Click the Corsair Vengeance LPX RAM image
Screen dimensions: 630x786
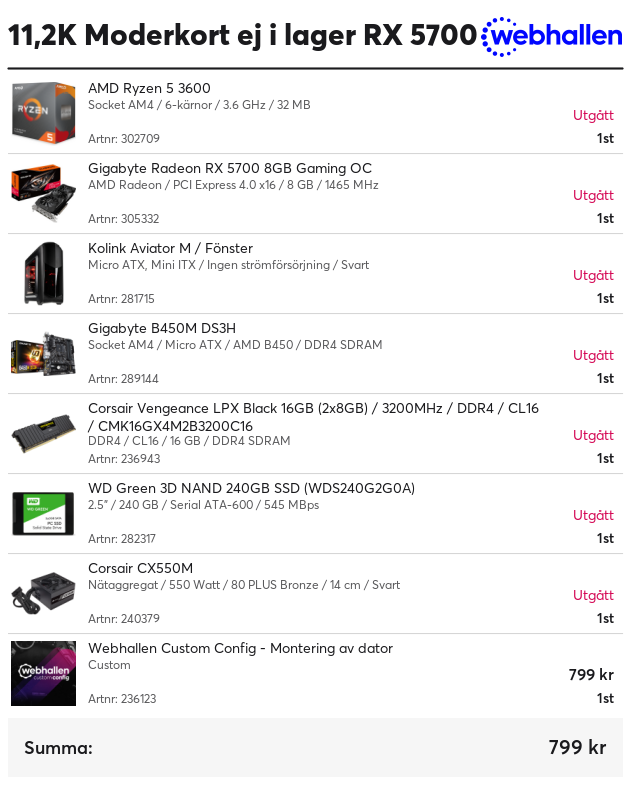pyautogui.click(x=44, y=433)
